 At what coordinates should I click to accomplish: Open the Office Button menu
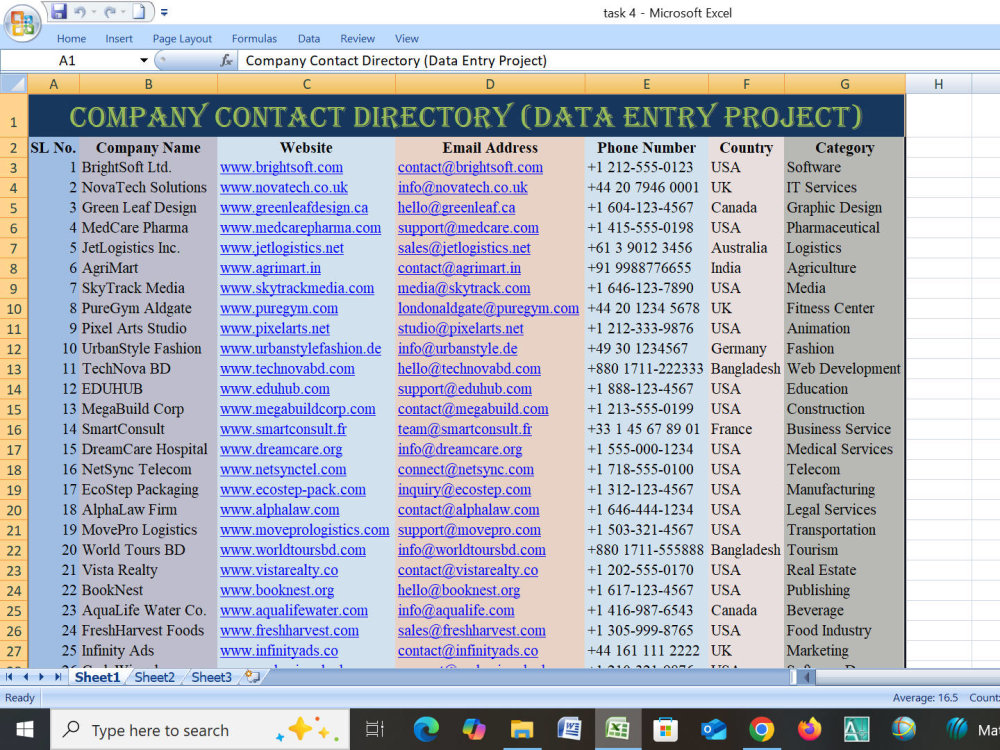[x=22, y=23]
